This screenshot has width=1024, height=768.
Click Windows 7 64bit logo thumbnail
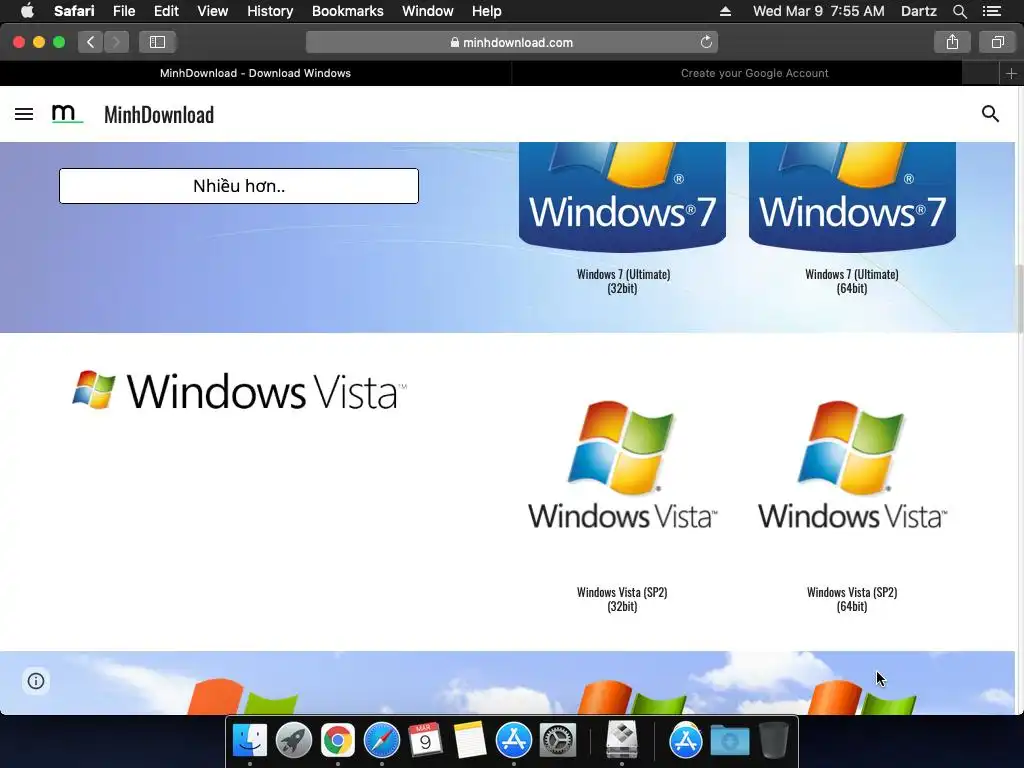[x=852, y=197]
